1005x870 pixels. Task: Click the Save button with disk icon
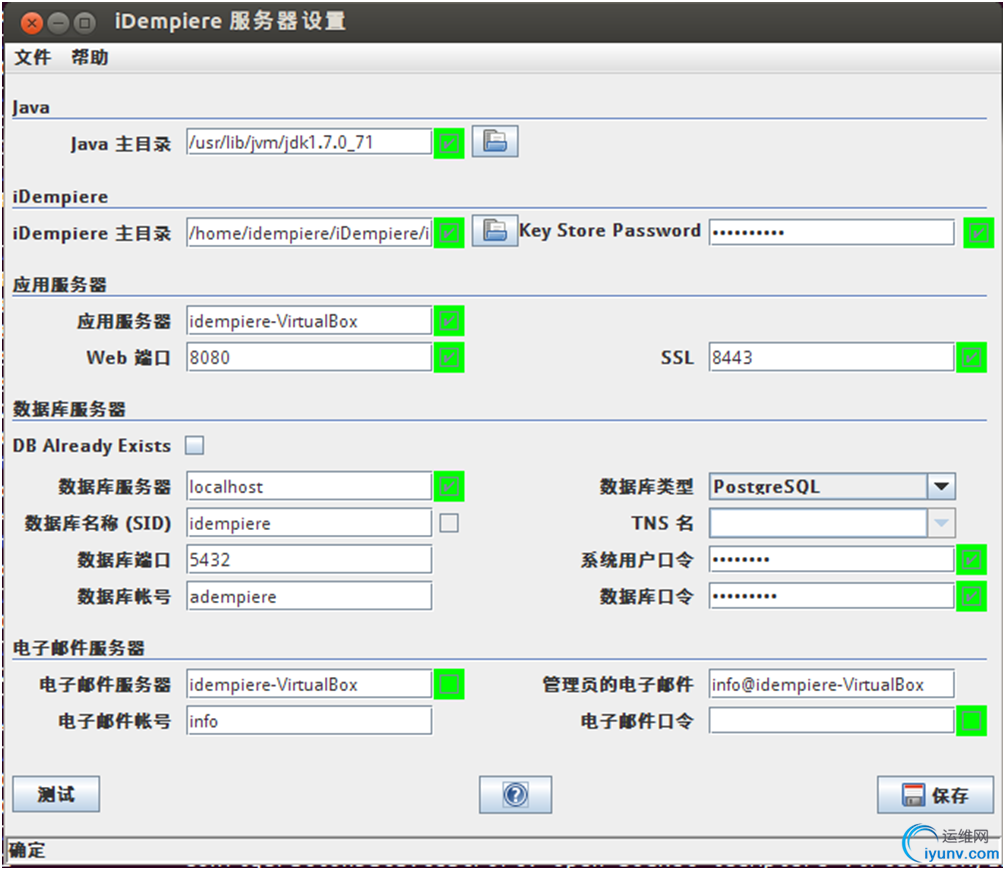(935, 795)
